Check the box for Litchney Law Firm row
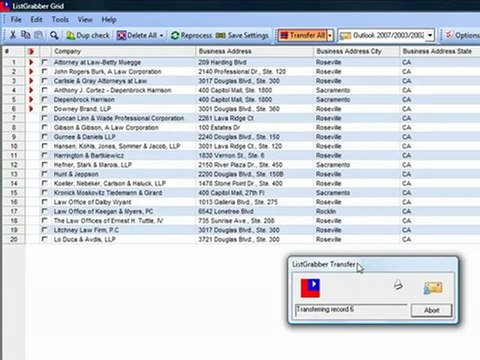The height and width of the screenshot is (360, 480). [x=45, y=230]
